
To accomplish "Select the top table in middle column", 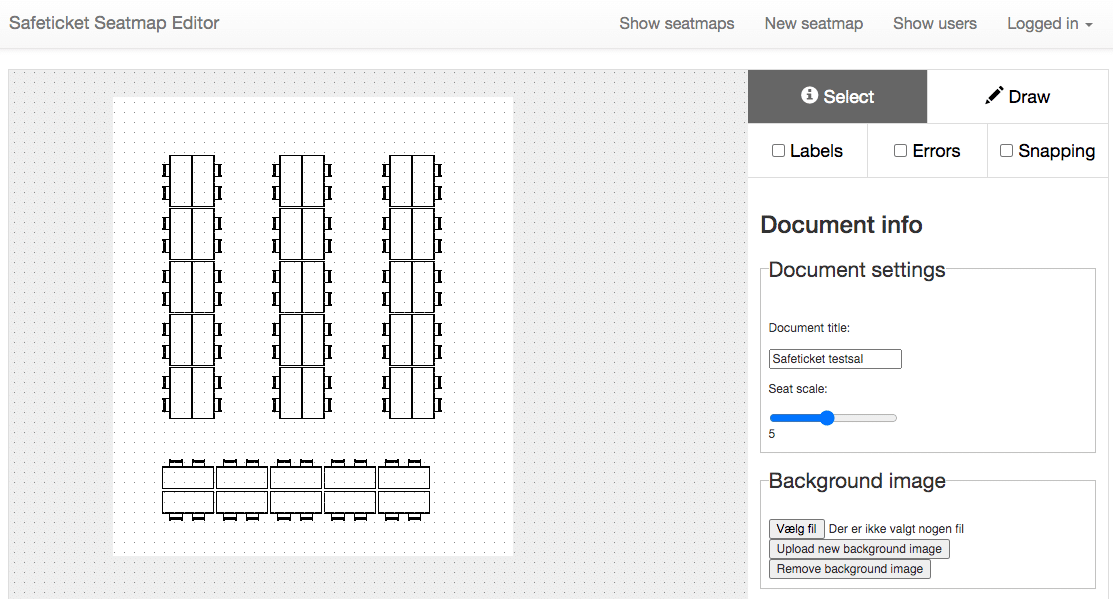I will point(302,181).
